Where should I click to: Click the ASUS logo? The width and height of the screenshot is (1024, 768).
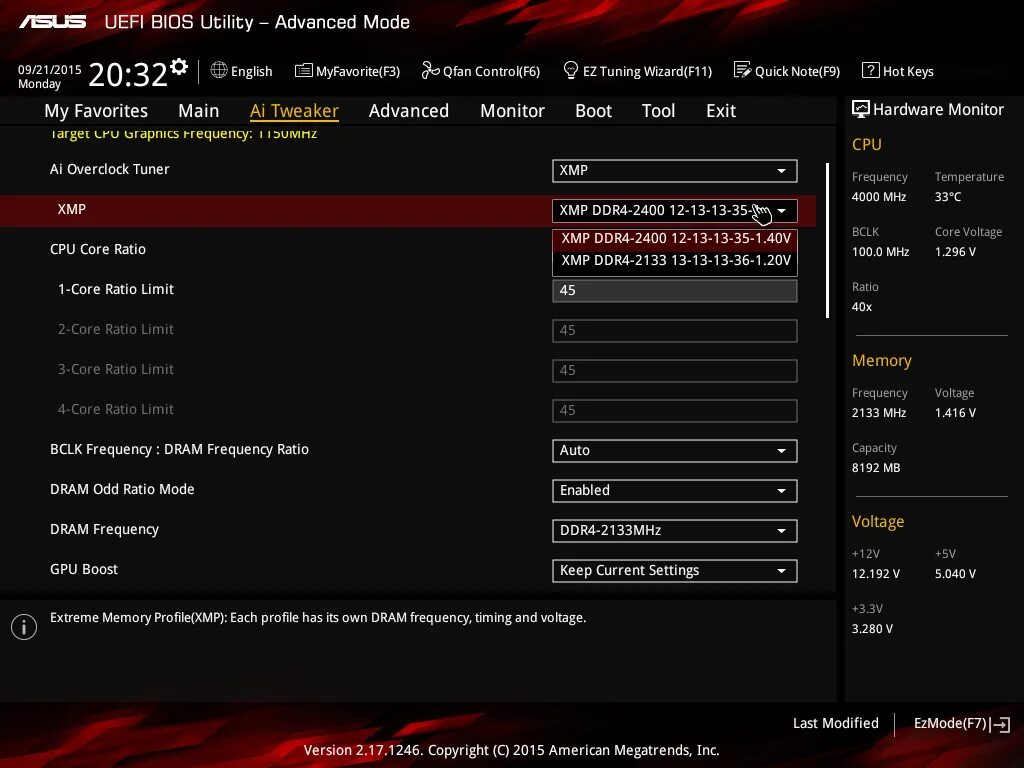[52, 22]
